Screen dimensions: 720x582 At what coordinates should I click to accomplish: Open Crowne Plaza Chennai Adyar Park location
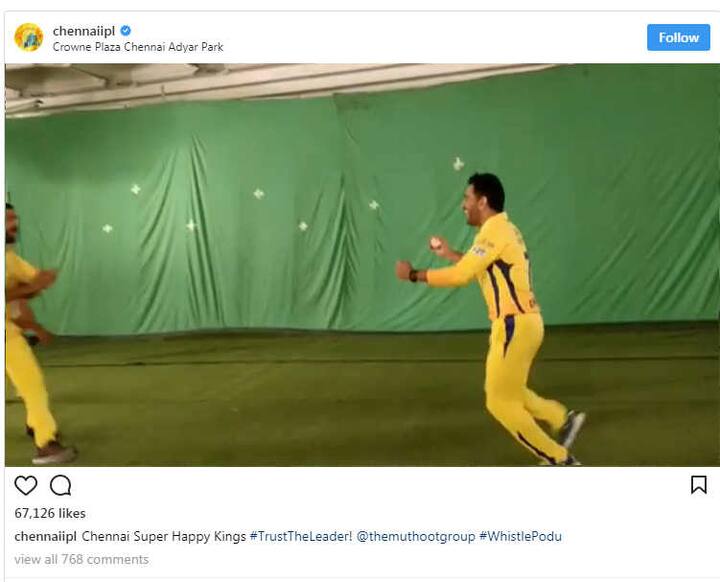(x=138, y=47)
